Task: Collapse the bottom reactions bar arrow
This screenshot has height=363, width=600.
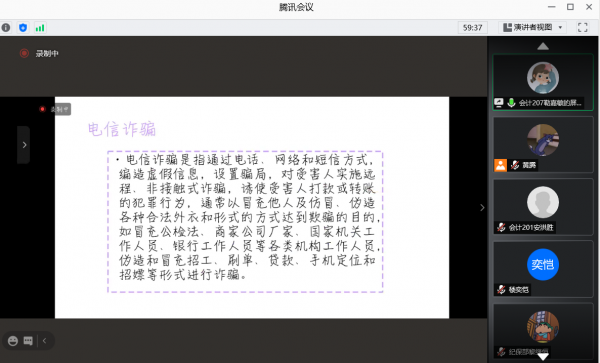Action: point(44,341)
